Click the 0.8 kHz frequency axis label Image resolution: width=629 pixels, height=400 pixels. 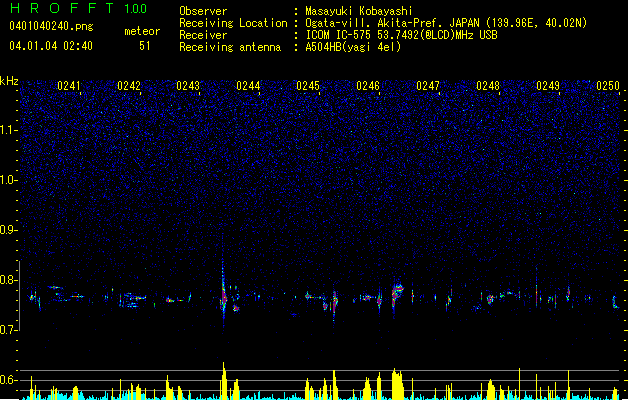click(x=8, y=280)
